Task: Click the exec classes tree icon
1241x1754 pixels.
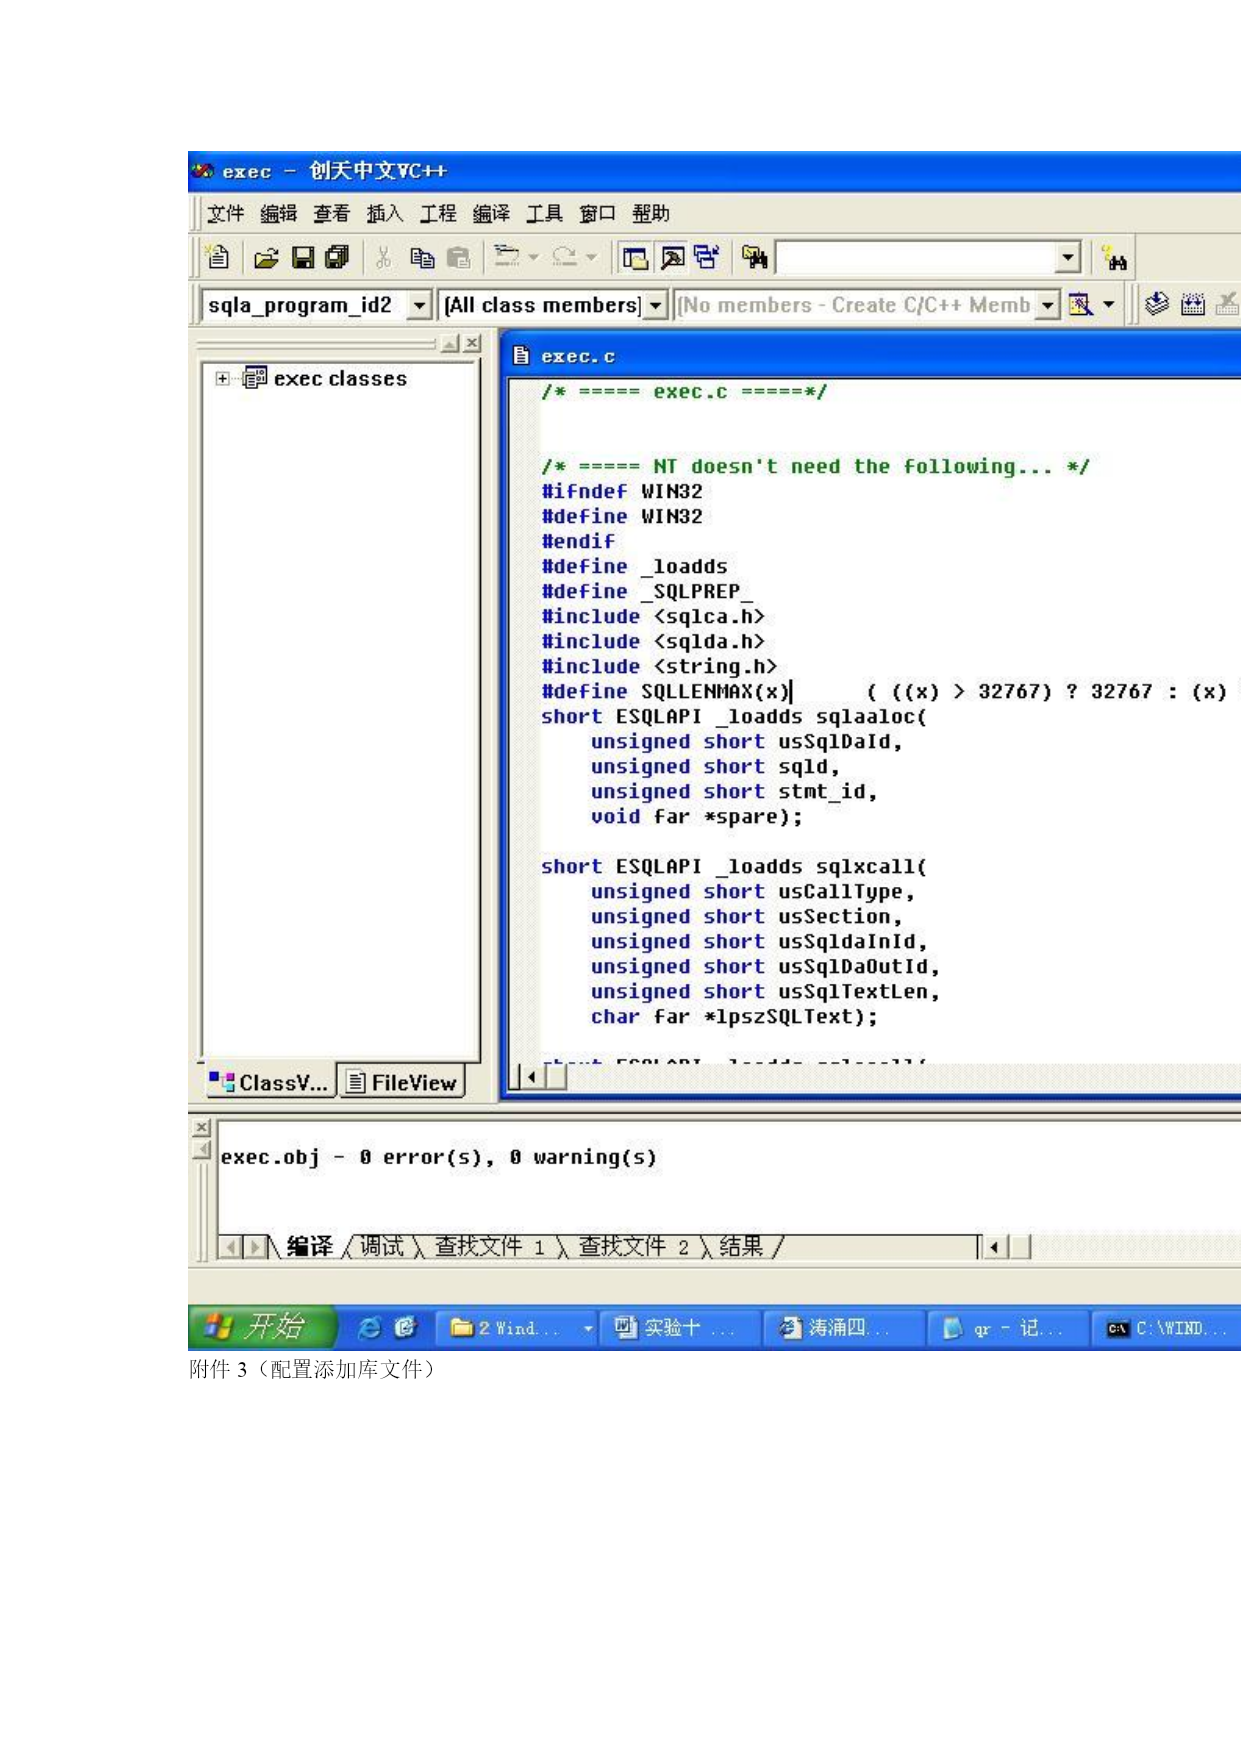Action: 255,378
